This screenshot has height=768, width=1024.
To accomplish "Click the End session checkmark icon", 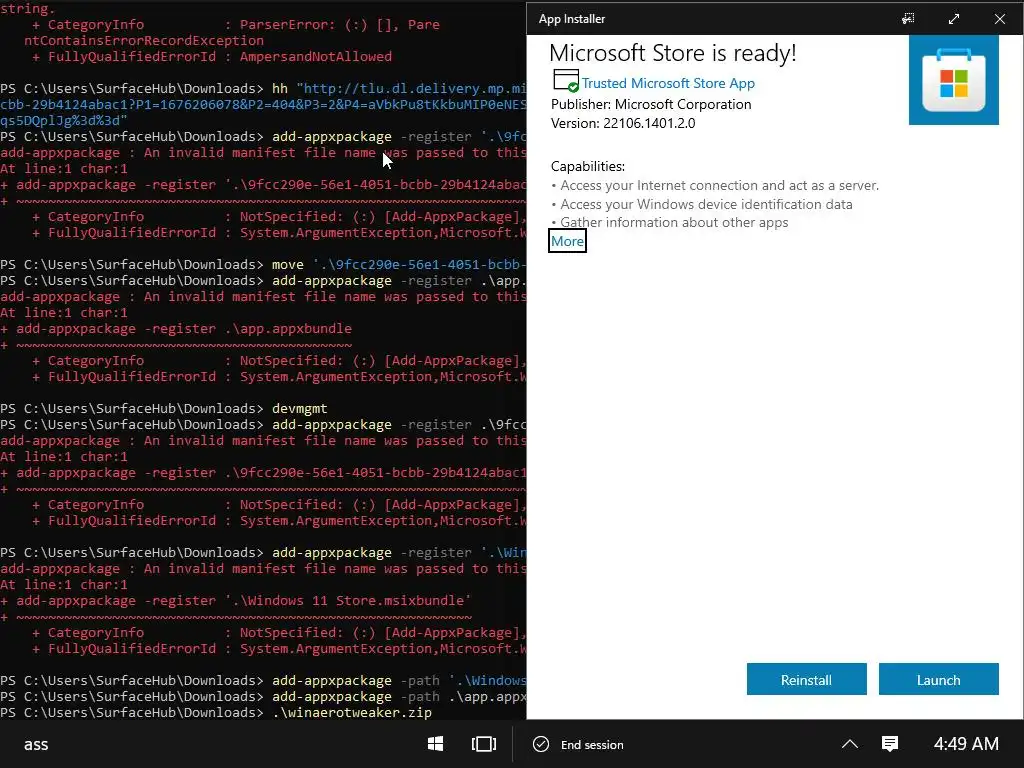I will click(541, 744).
